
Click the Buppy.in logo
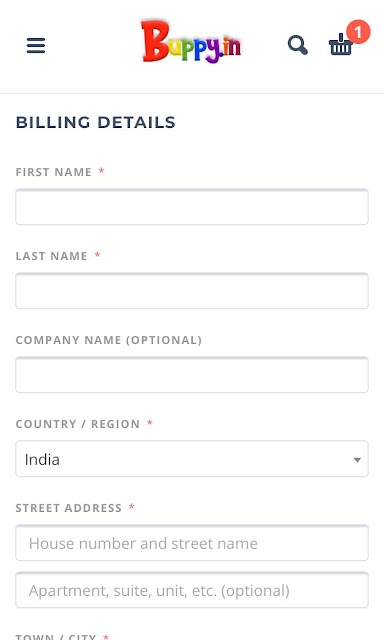coord(191,42)
